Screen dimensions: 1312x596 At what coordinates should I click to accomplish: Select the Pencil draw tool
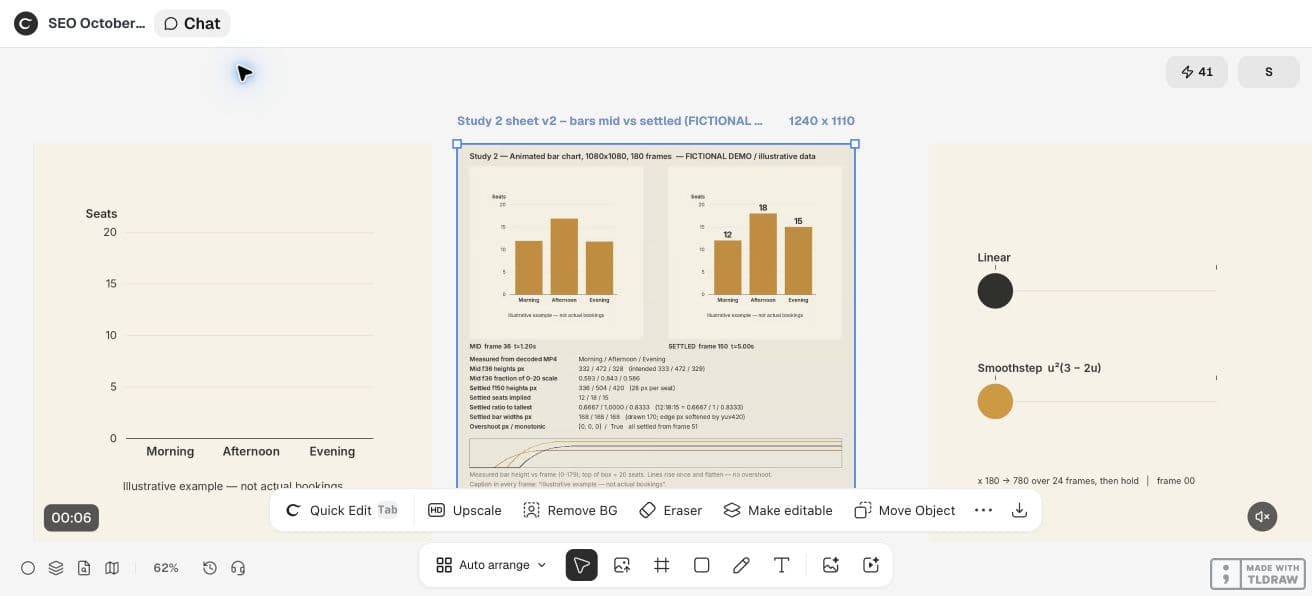click(x=741, y=565)
